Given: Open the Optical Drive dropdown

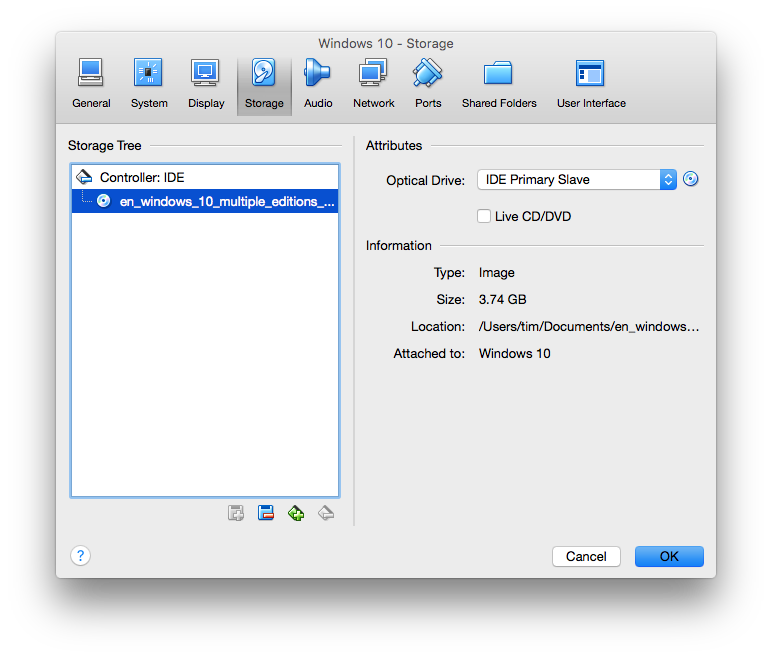Looking at the screenshot, I should tap(577, 180).
